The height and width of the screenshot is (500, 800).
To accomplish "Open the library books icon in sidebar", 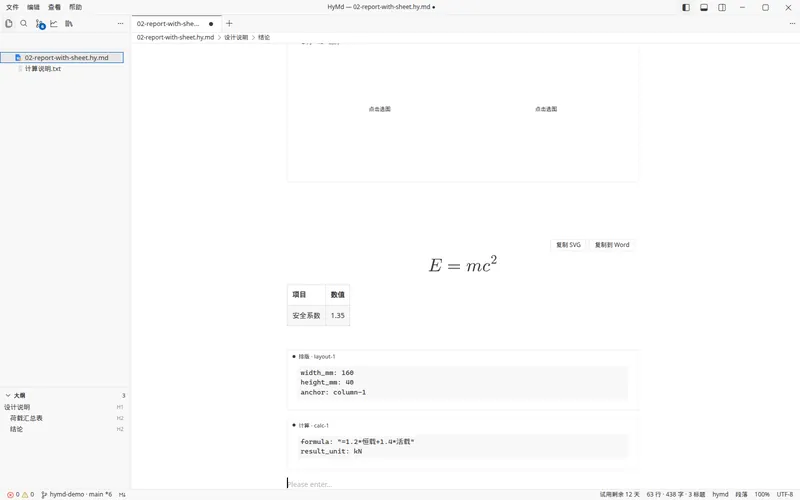I will click(x=69, y=23).
